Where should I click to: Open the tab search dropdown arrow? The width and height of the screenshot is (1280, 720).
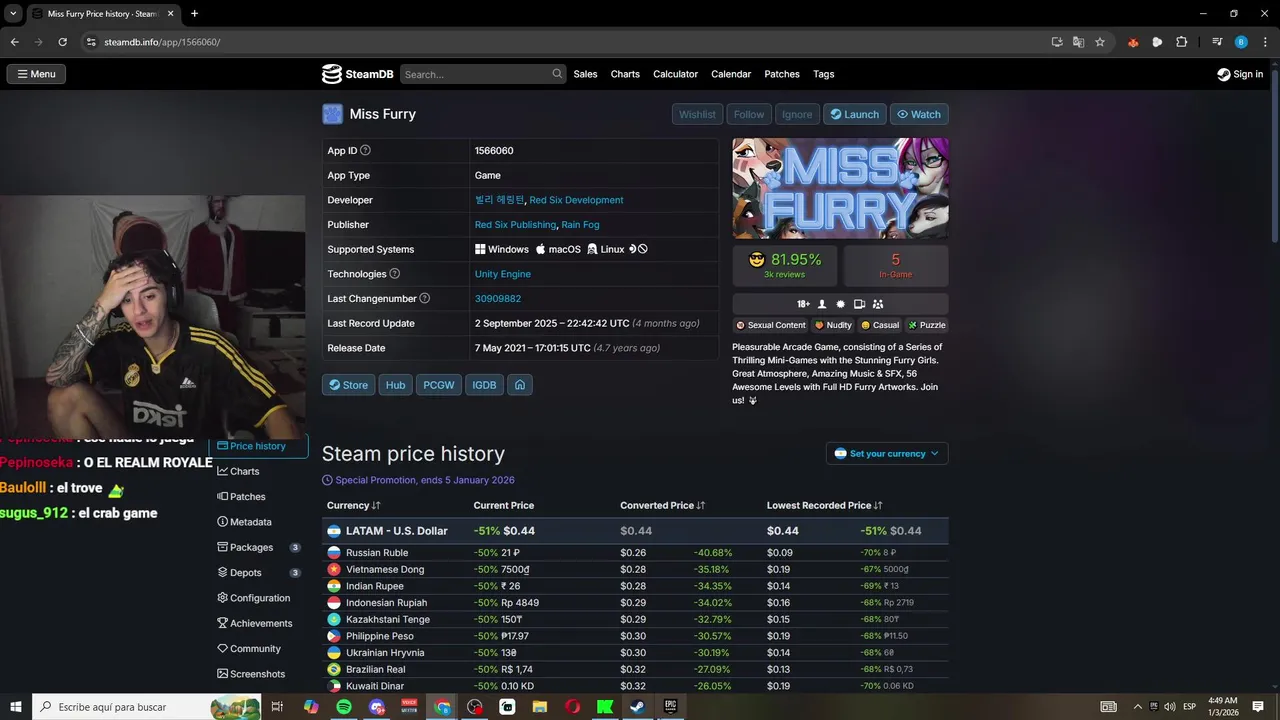pyautogui.click(x=13, y=14)
